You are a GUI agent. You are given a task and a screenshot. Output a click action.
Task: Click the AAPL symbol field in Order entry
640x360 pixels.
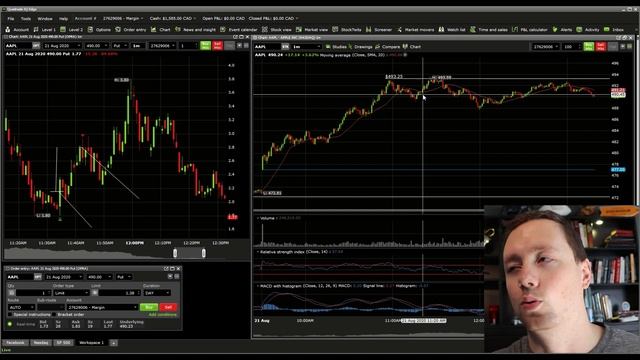20,277
